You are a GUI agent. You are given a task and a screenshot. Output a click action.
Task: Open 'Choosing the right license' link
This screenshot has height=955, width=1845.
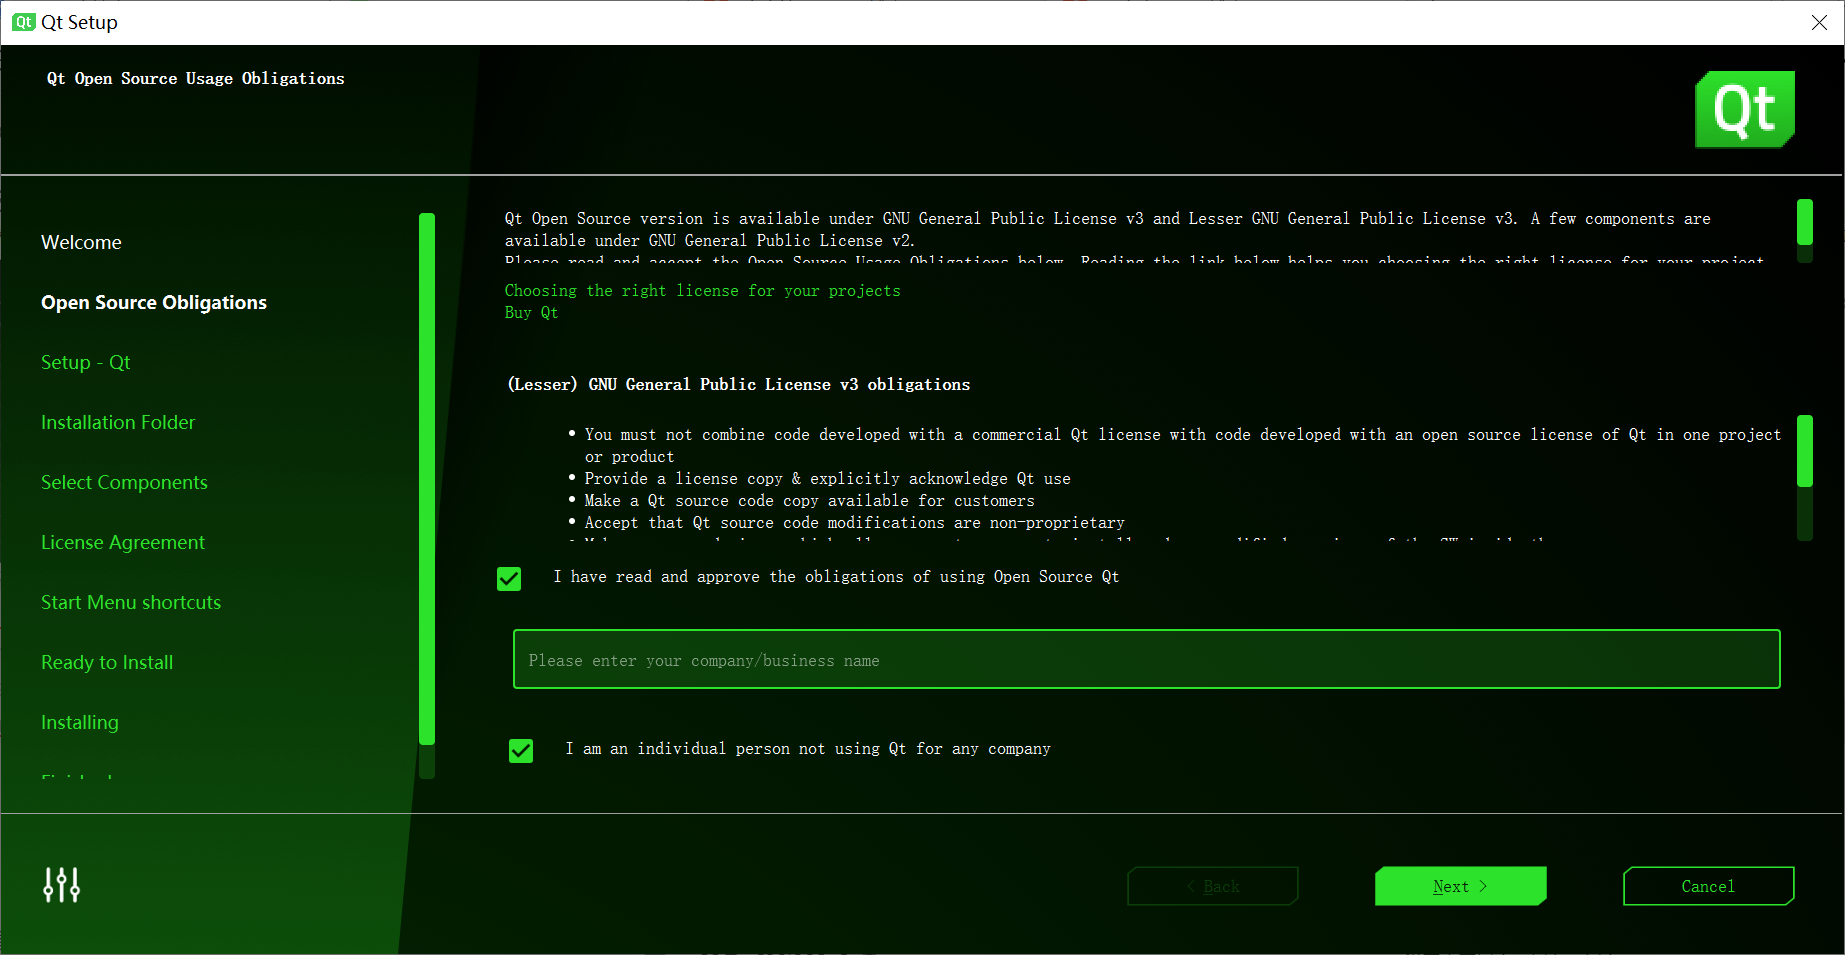(x=702, y=291)
